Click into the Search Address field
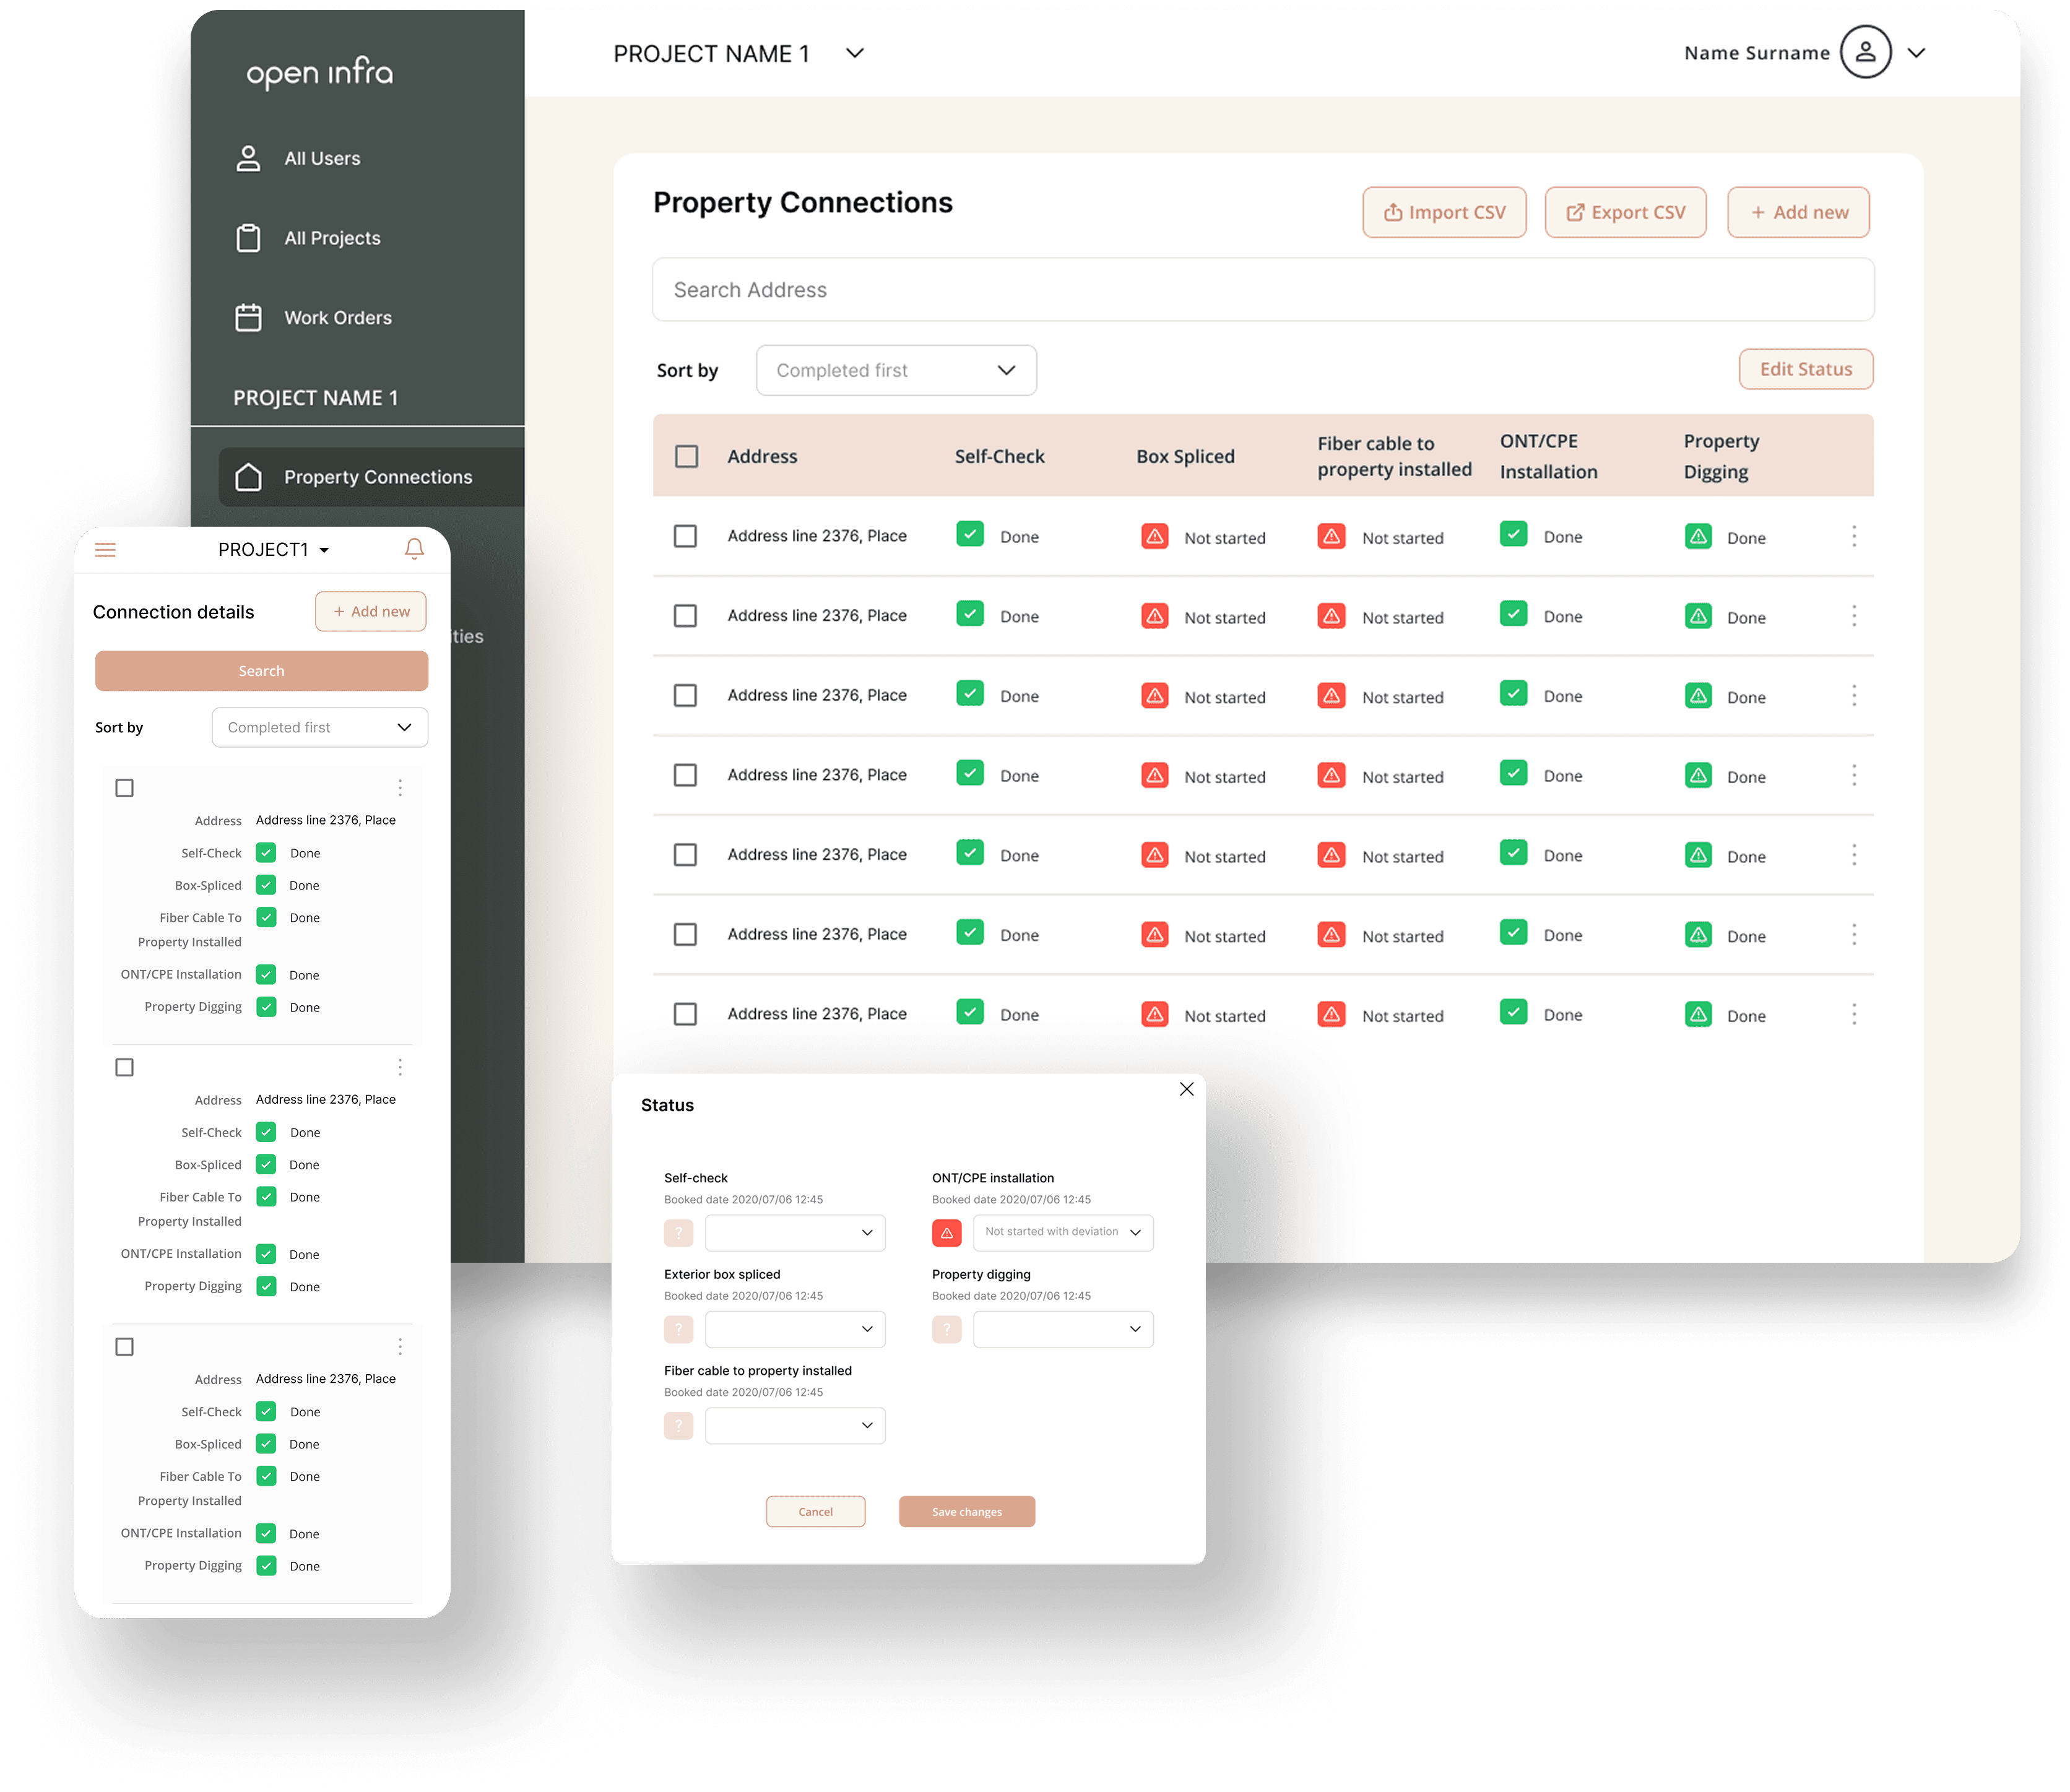Screen dimensions: 2070x1792 click(1262, 290)
